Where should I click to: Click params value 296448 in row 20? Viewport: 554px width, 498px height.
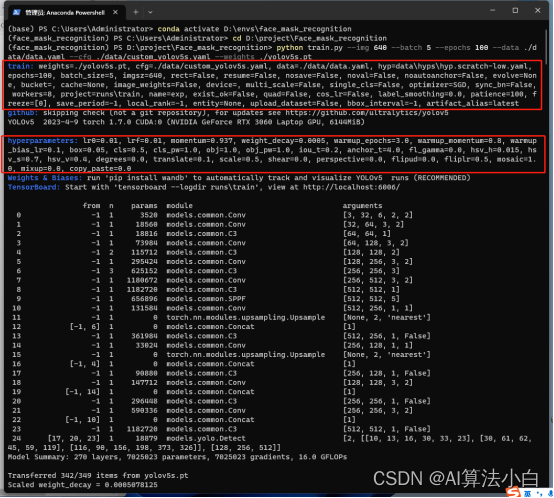(144, 401)
